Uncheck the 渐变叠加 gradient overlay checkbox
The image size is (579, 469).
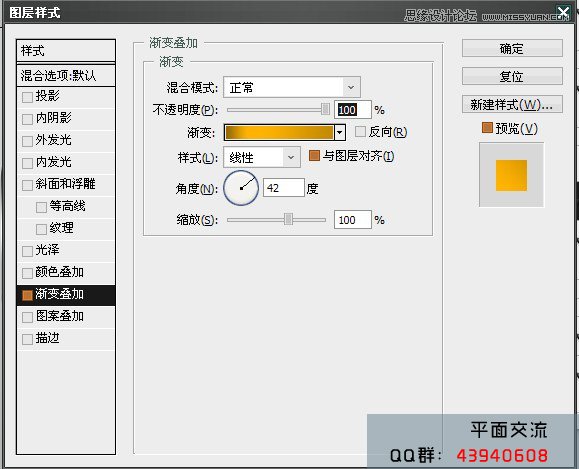pyautogui.click(x=27, y=295)
